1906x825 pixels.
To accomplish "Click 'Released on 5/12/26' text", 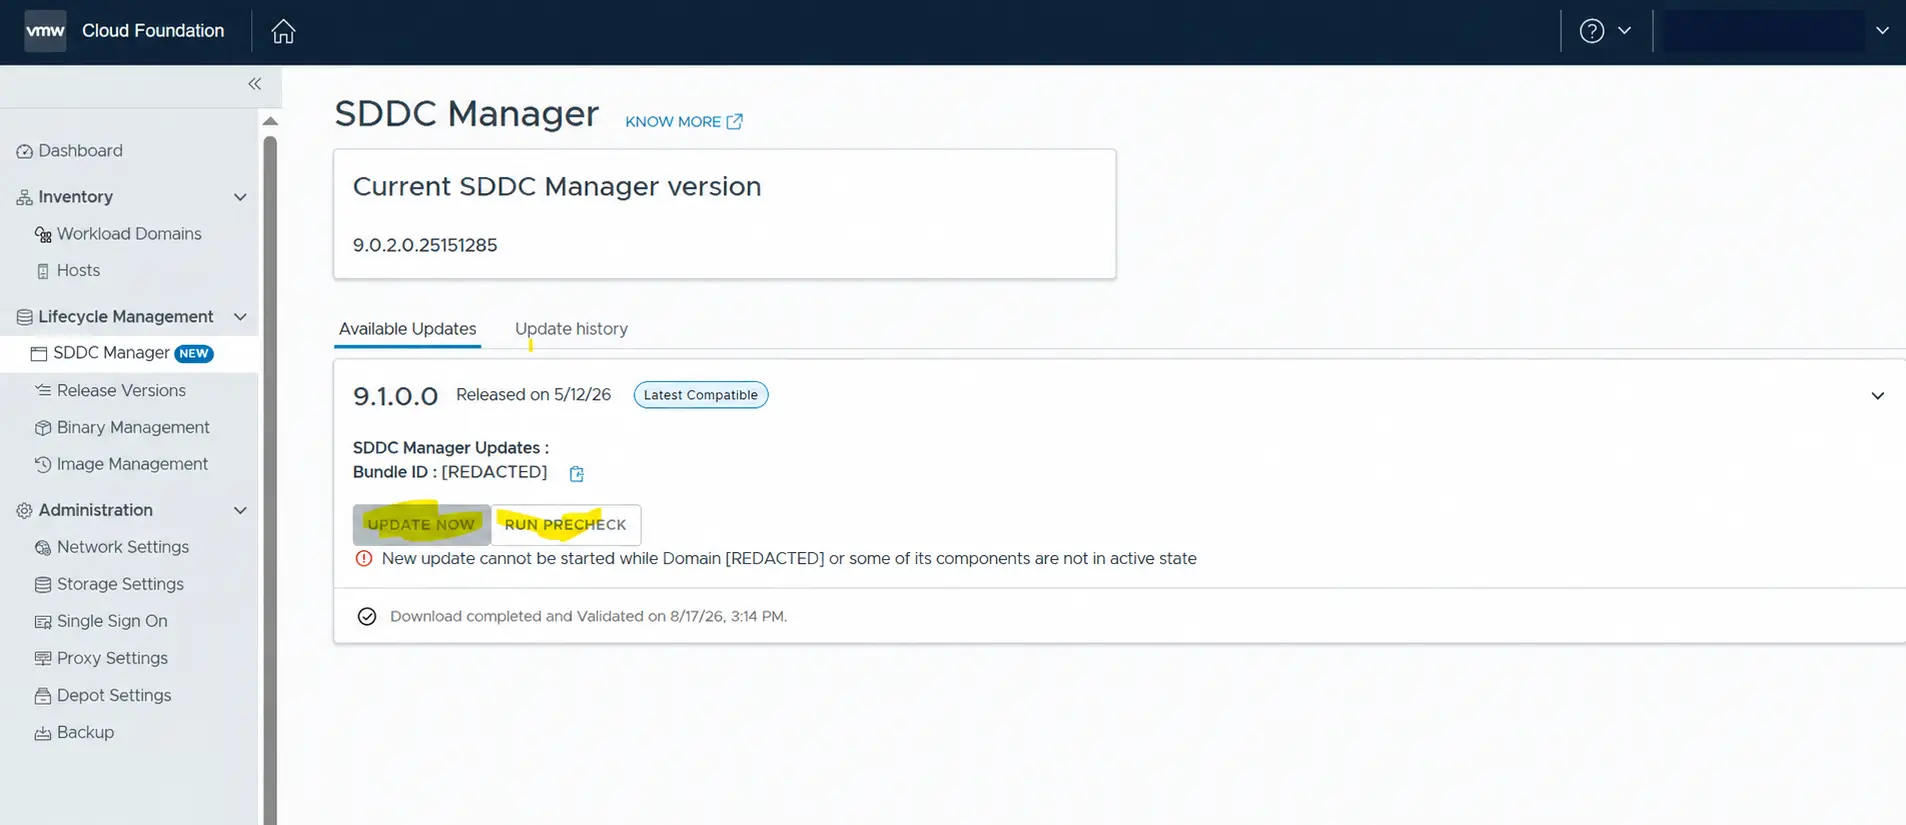I will [533, 395].
